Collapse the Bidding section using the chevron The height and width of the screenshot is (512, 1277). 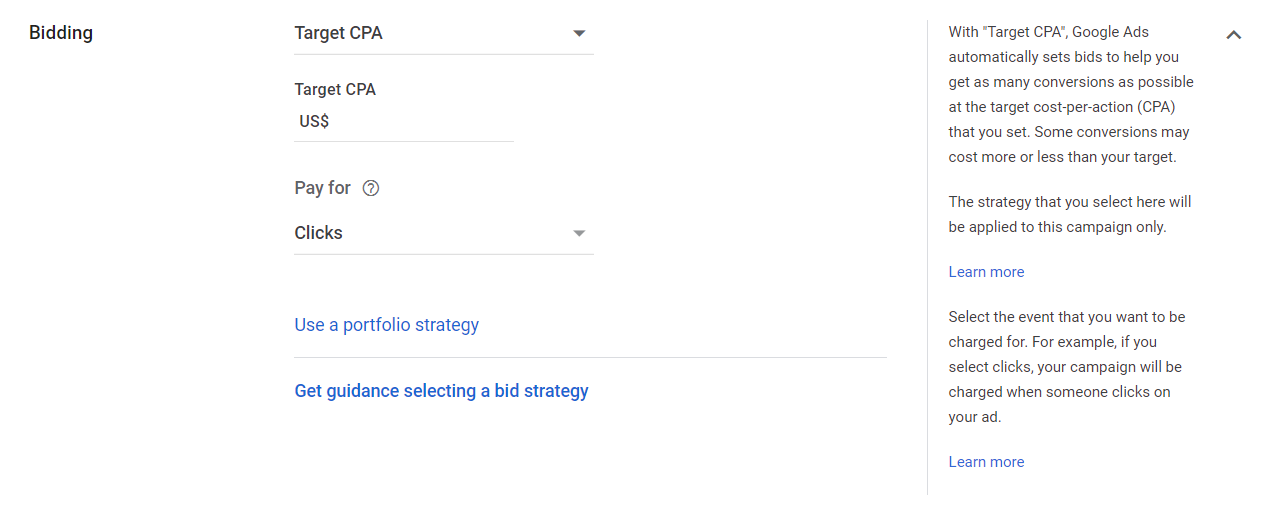1234,35
